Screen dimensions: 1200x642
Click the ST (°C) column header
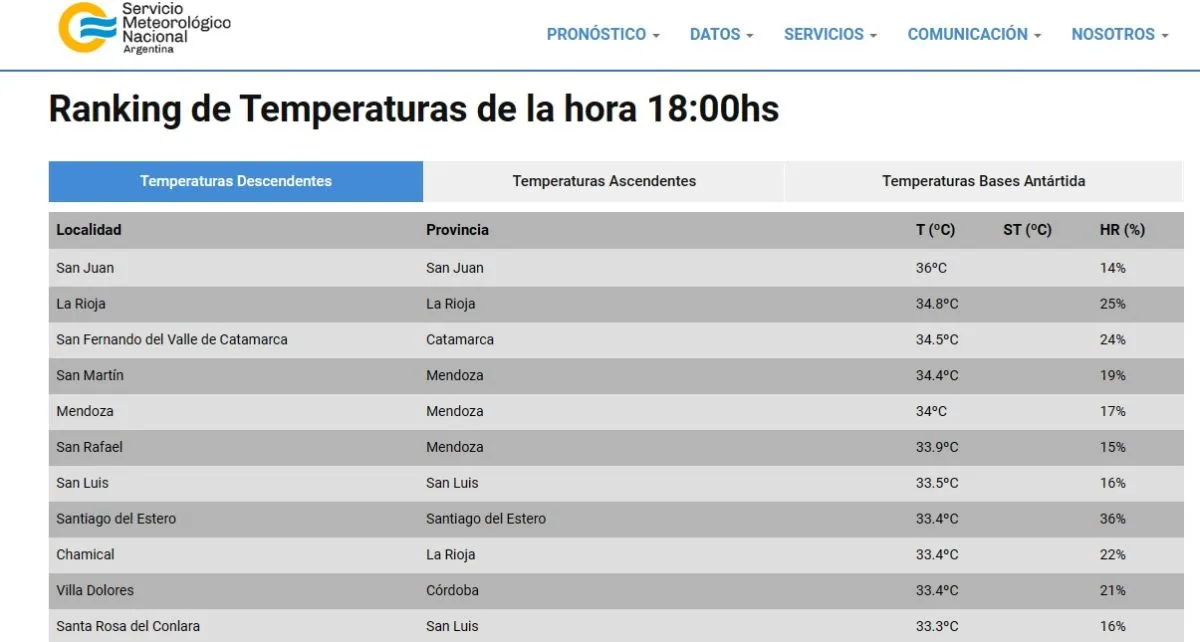tap(1026, 229)
